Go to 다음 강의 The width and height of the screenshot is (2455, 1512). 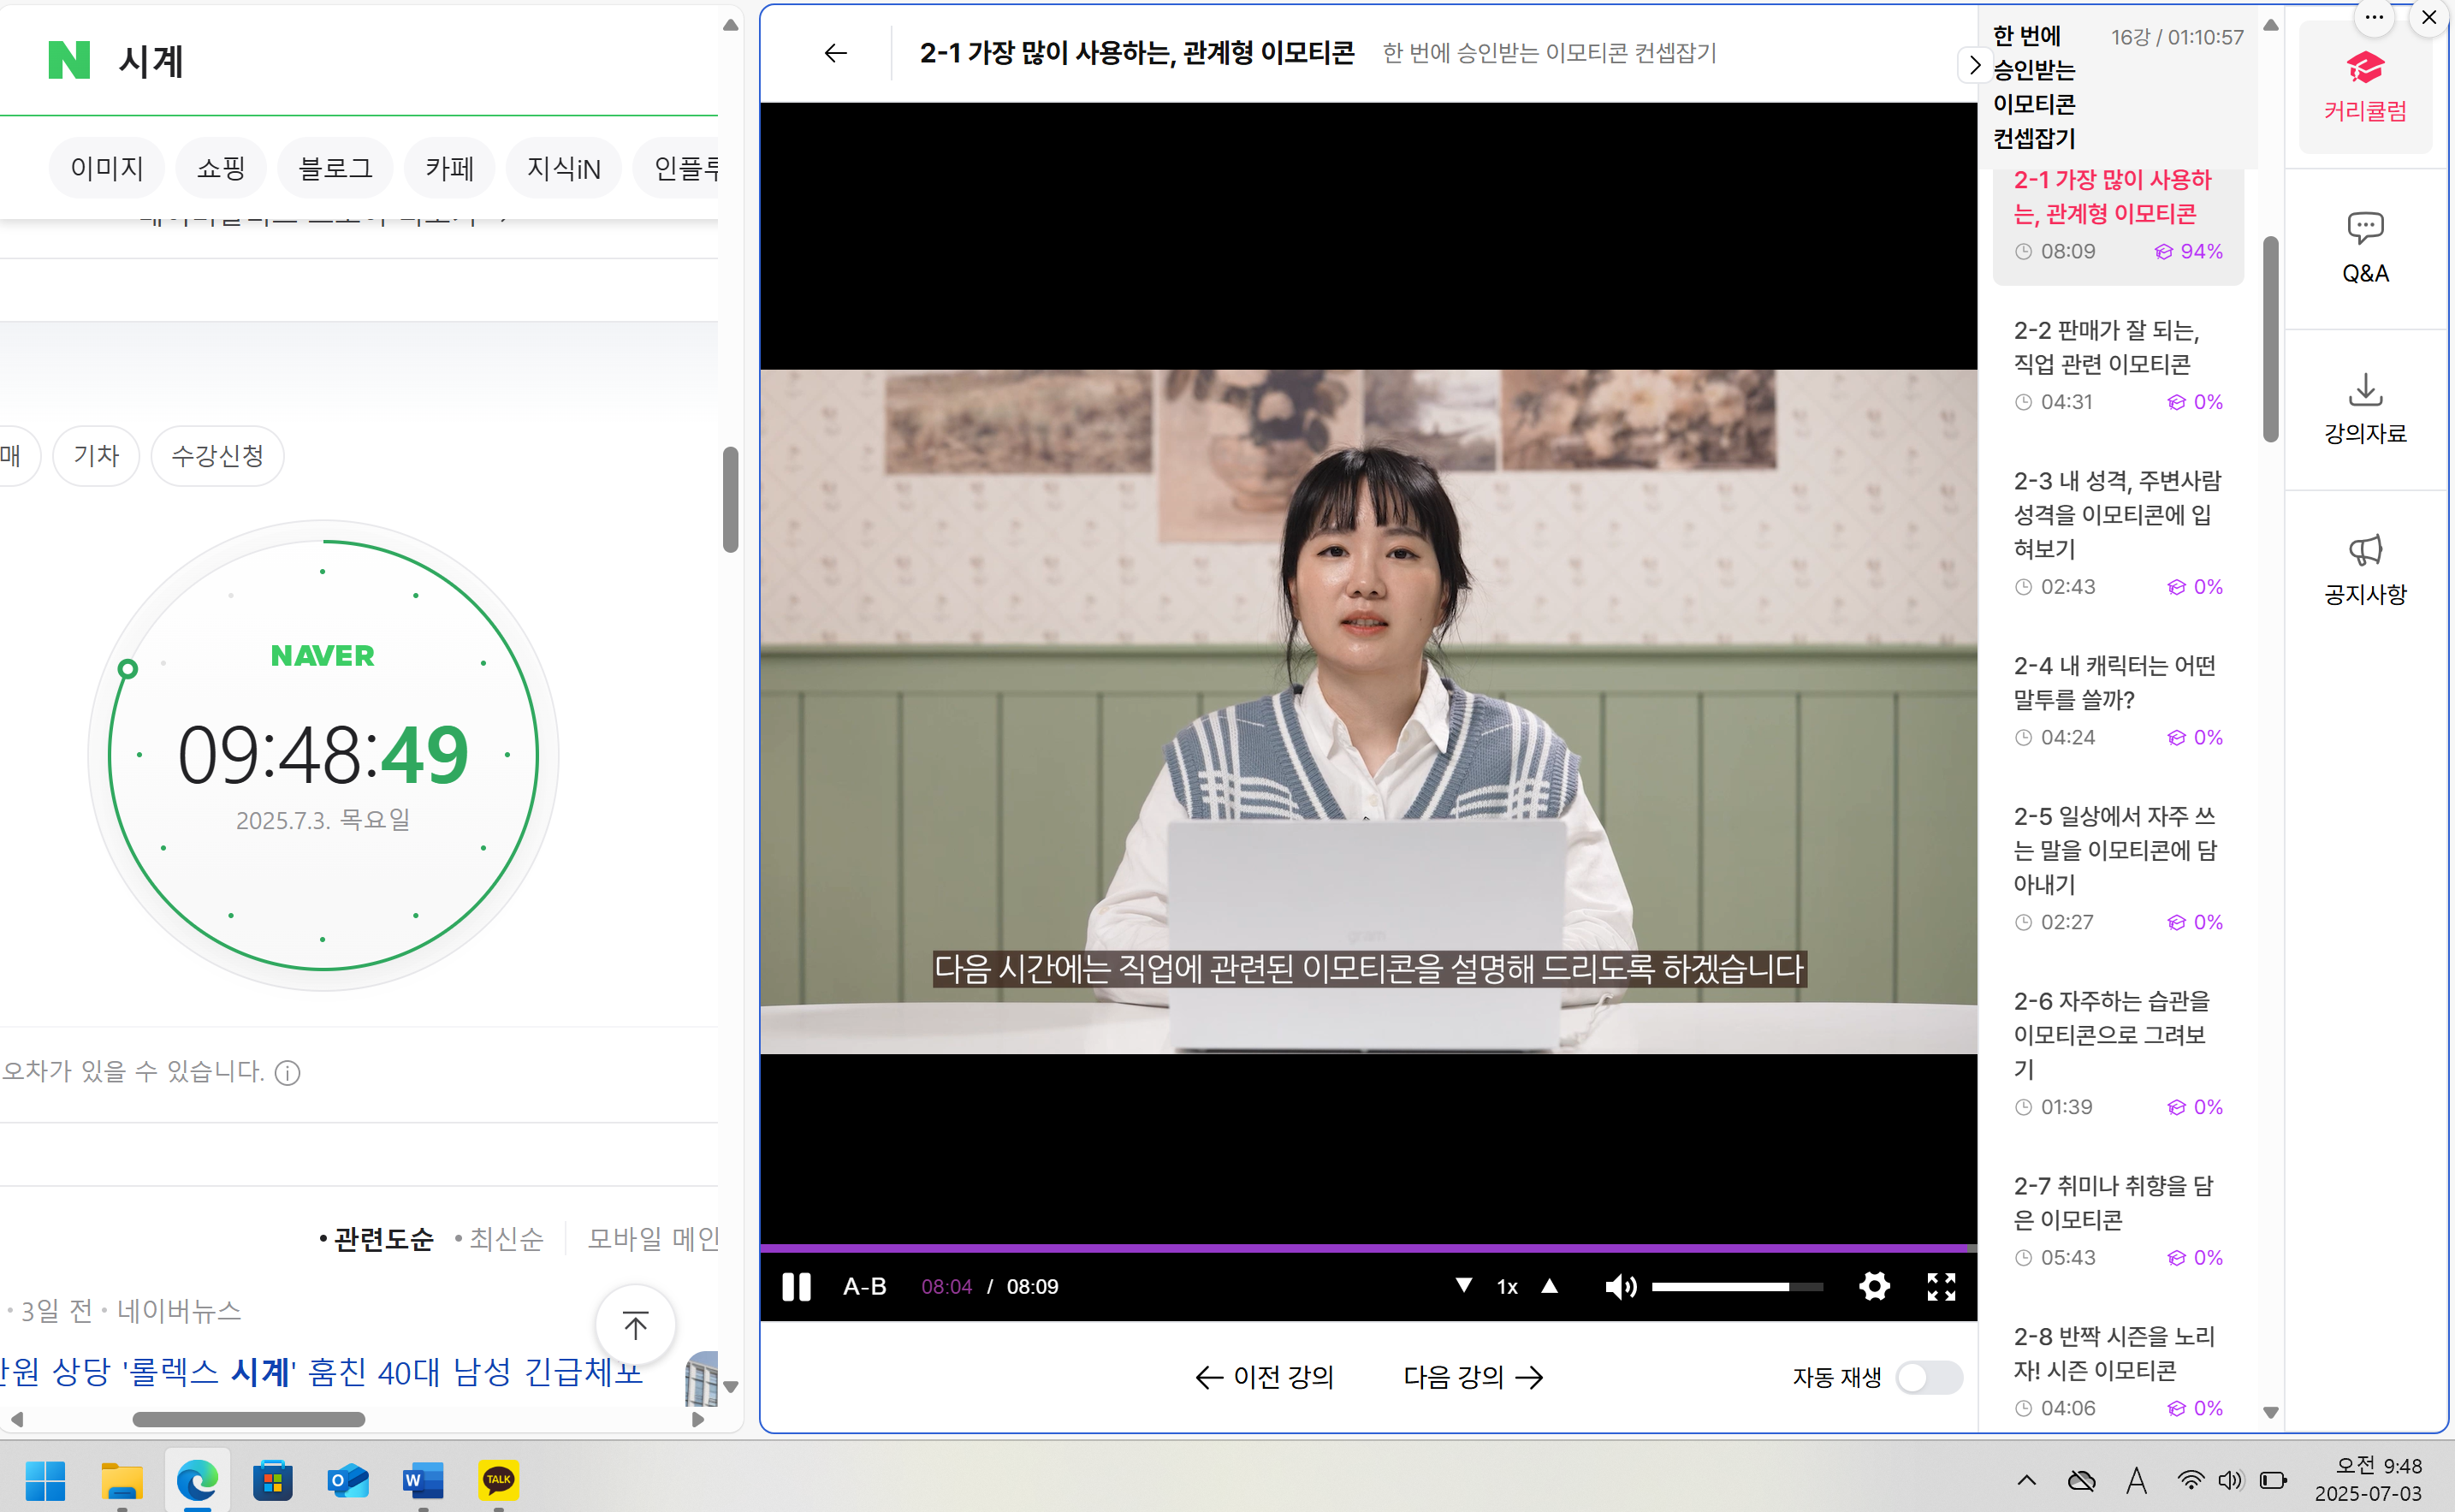coord(1472,1377)
